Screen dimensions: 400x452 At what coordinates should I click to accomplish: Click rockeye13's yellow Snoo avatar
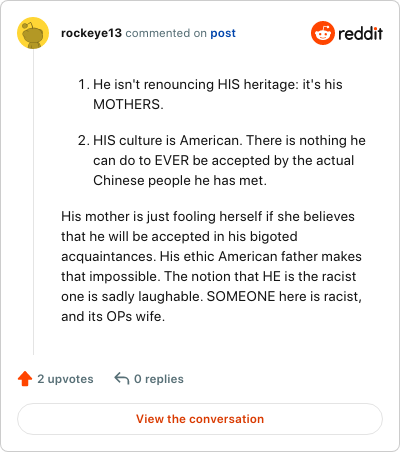coord(33,33)
